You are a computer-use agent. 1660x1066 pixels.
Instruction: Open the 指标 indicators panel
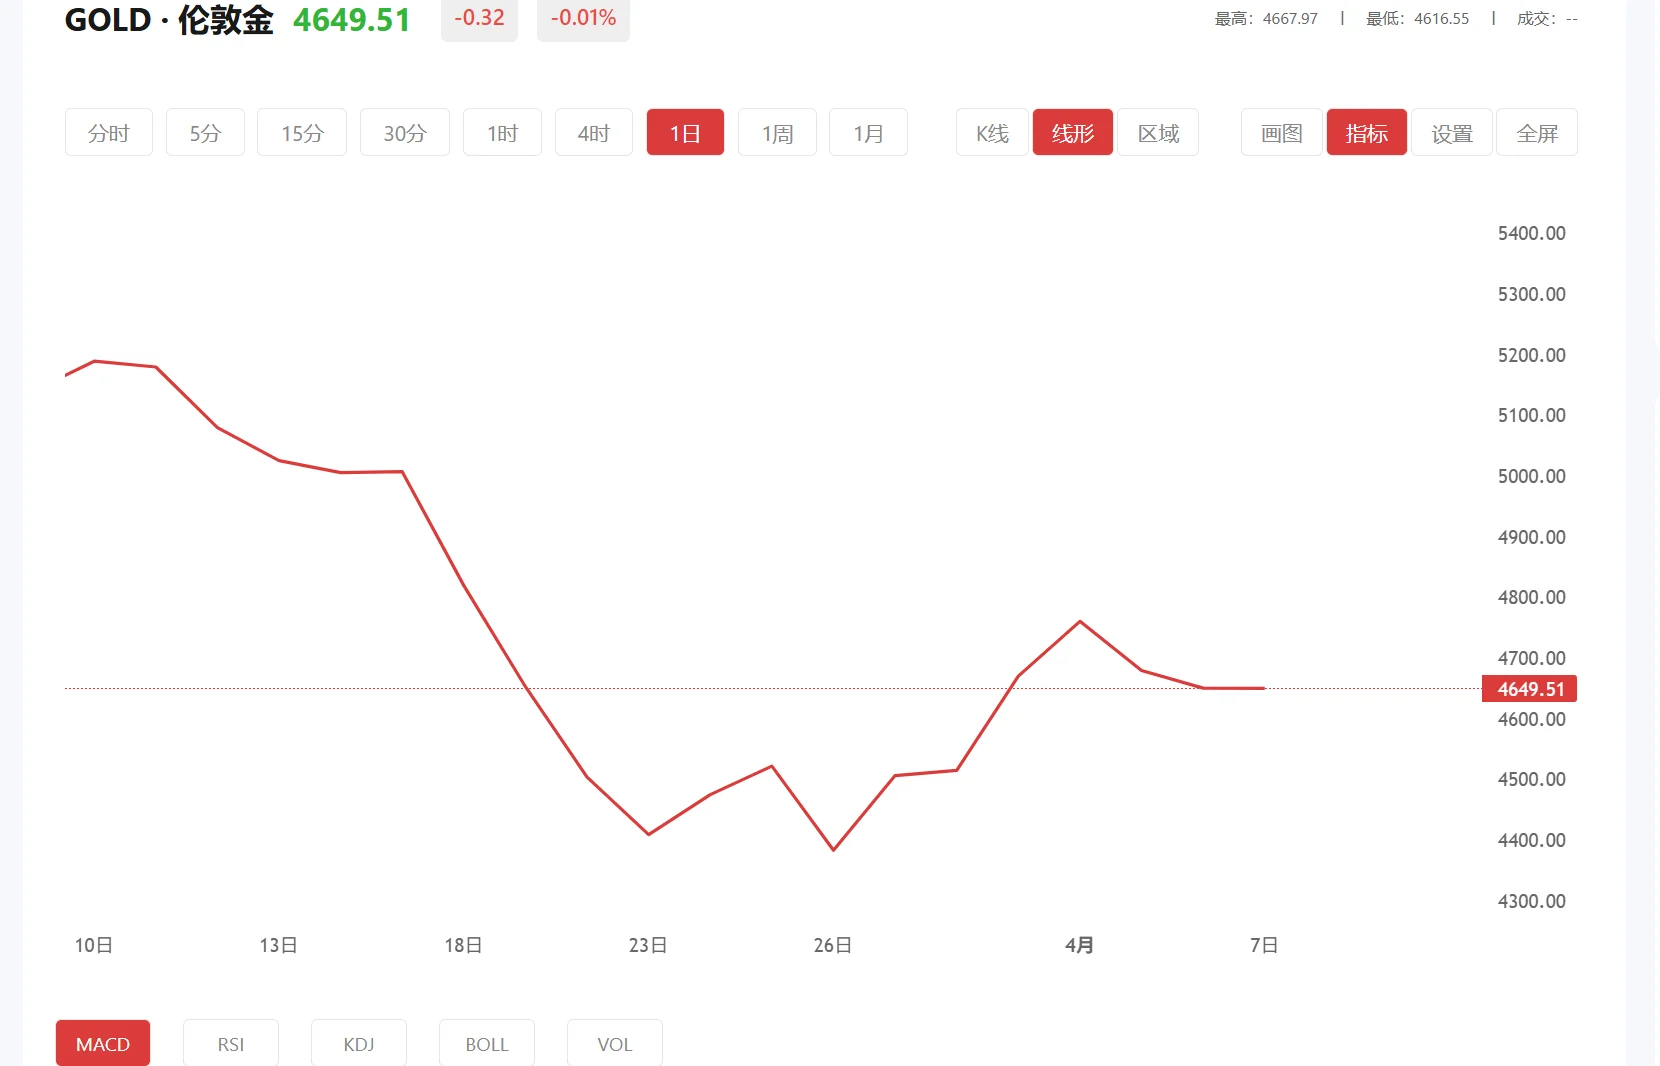[1366, 132]
